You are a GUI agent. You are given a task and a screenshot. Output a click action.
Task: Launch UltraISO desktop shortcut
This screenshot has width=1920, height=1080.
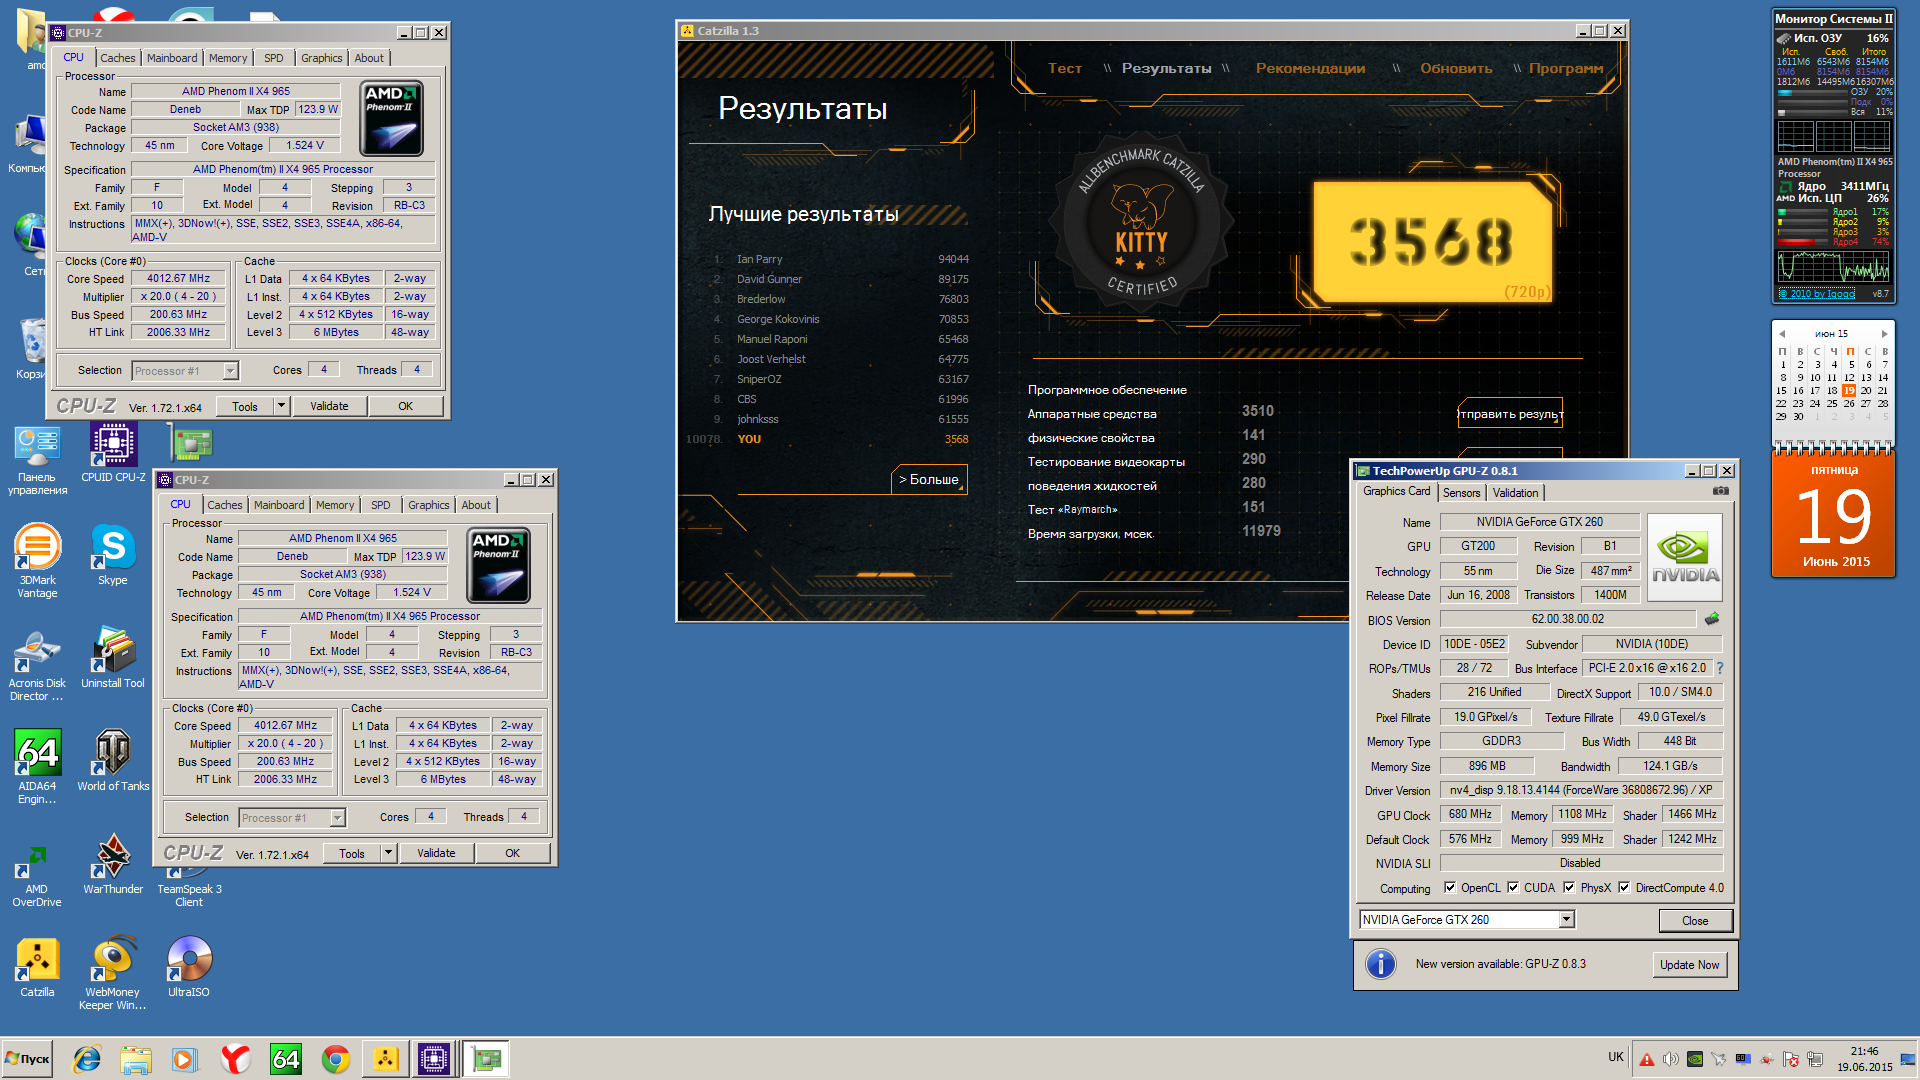189,967
